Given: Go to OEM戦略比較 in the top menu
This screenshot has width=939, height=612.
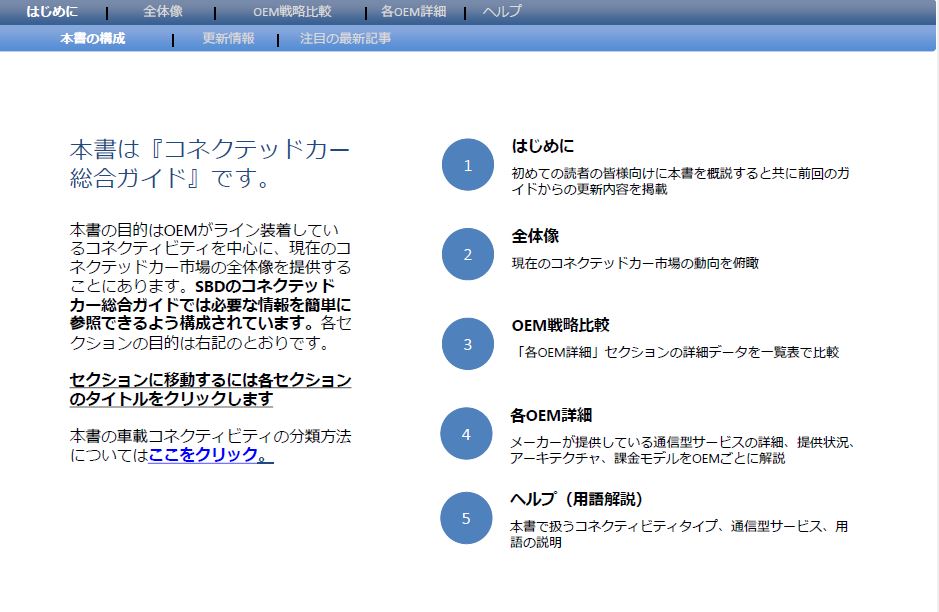Looking at the screenshot, I should point(292,11).
